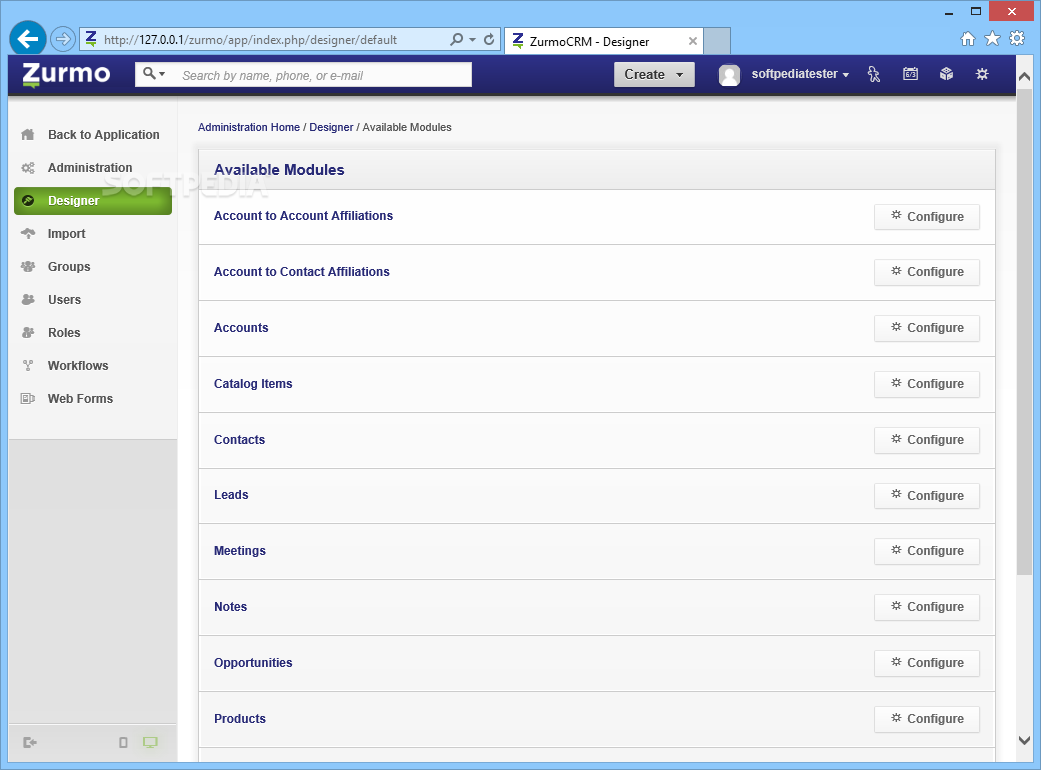The height and width of the screenshot is (770, 1041).
Task: Click the branch icon beside Workflows
Action: tap(28, 366)
